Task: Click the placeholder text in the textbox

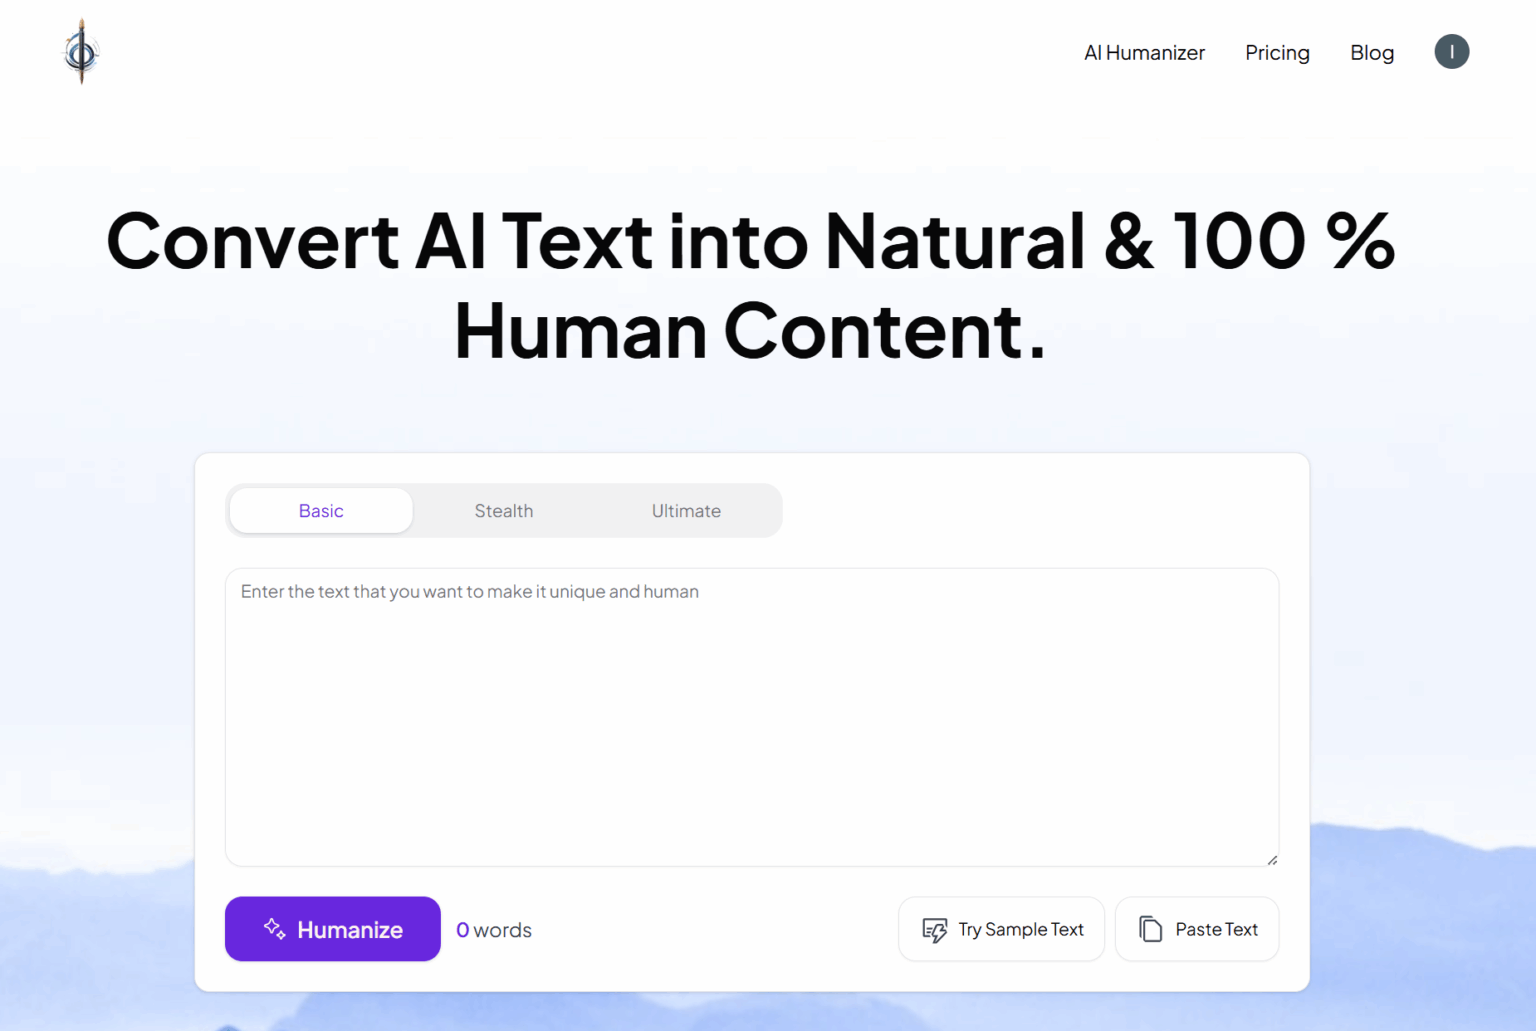Action: [x=468, y=591]
